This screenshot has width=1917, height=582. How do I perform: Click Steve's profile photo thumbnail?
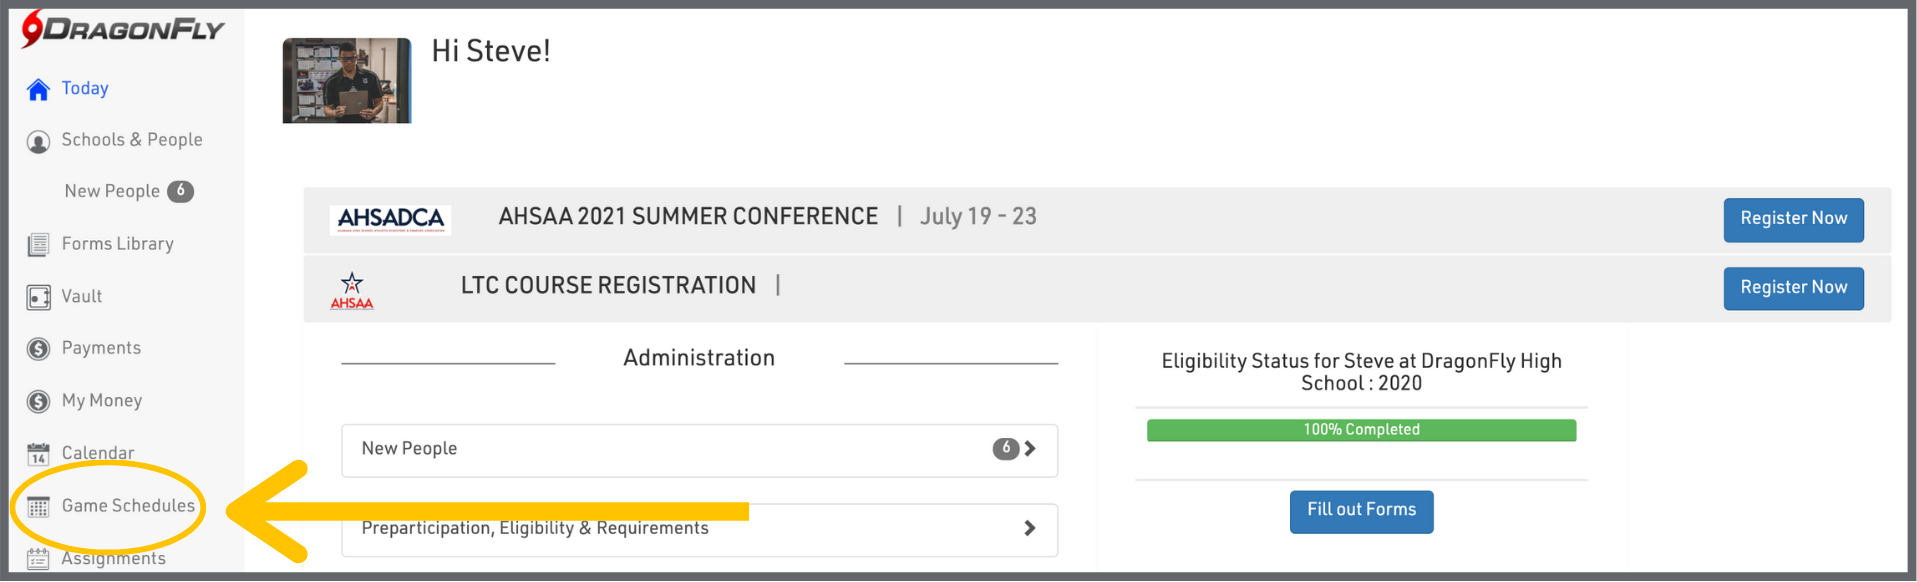click(347, 81)
